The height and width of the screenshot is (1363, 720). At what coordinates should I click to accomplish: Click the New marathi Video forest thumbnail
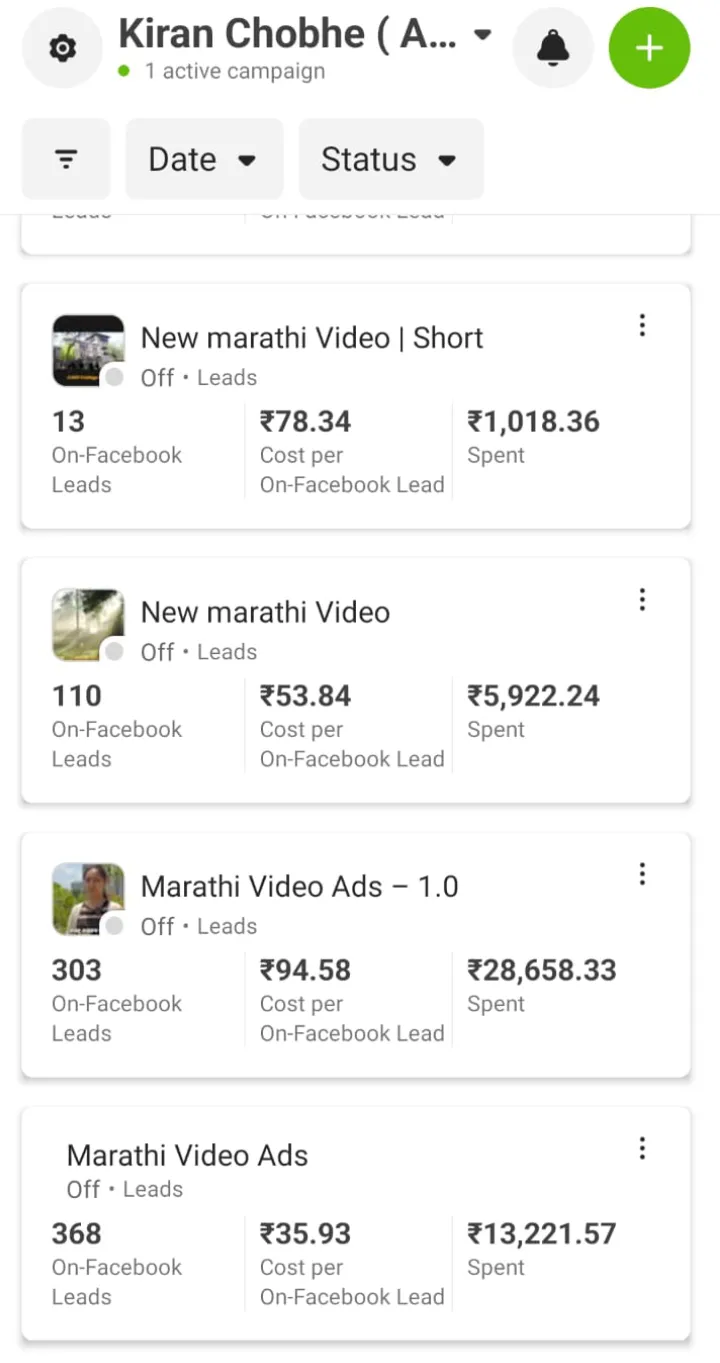pyautogui.click(x=86, y=622)
